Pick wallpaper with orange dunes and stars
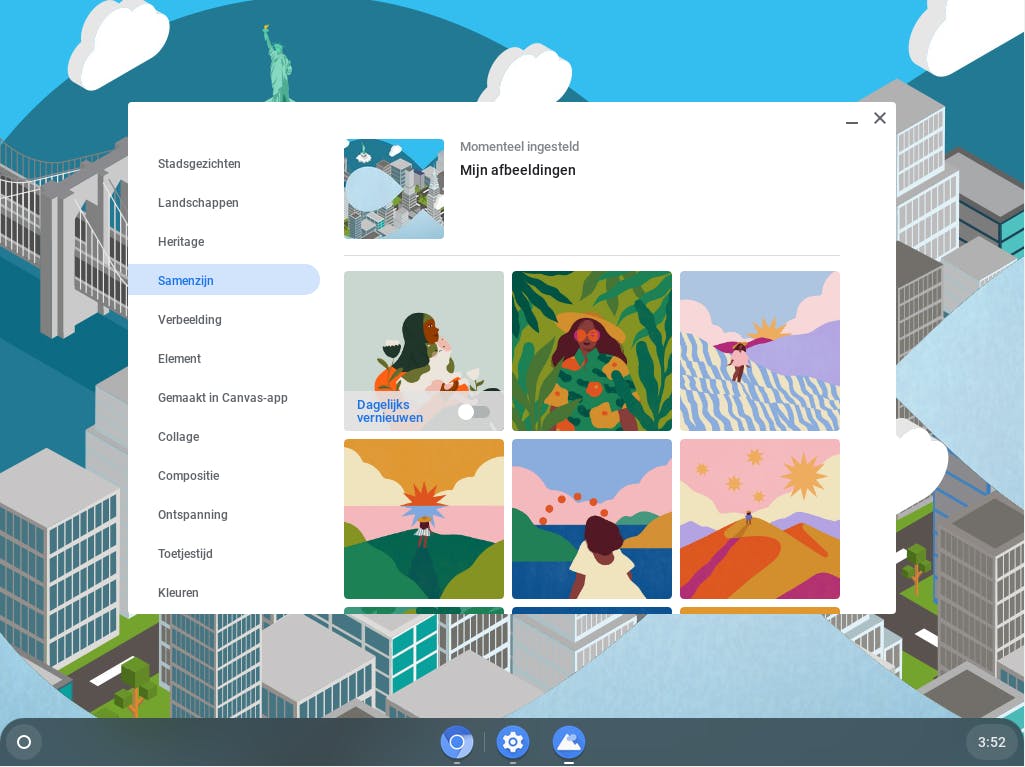1025x767 pixels. point(760,519)
